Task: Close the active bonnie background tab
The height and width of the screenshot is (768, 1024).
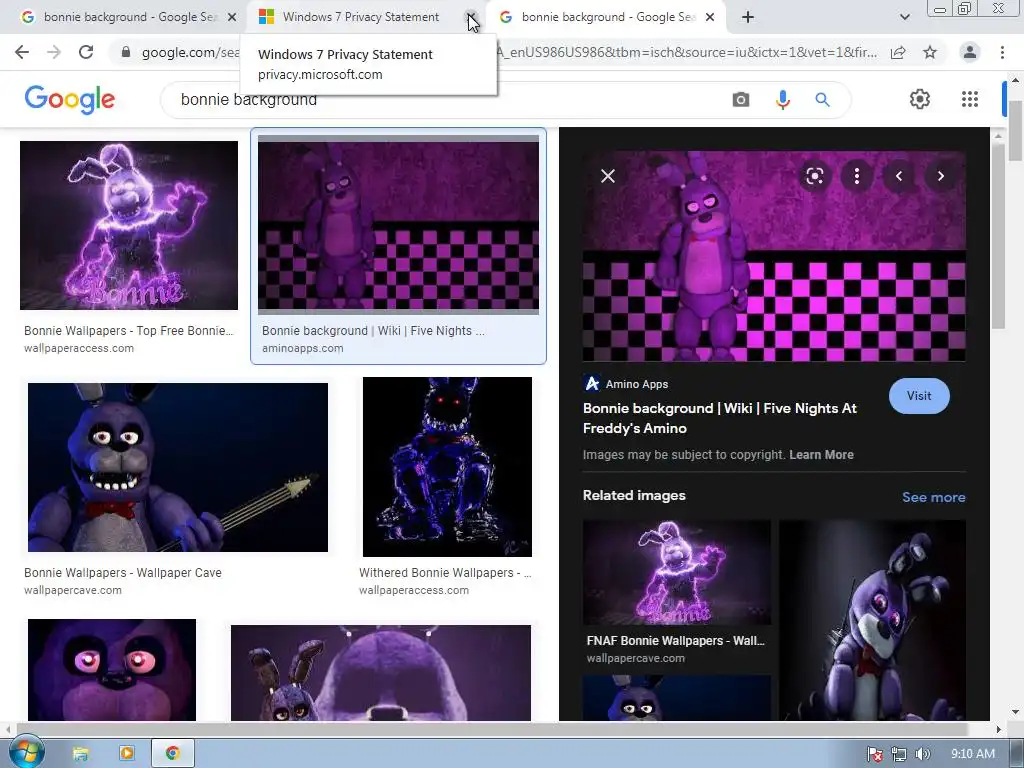Action: coord(711,17)
